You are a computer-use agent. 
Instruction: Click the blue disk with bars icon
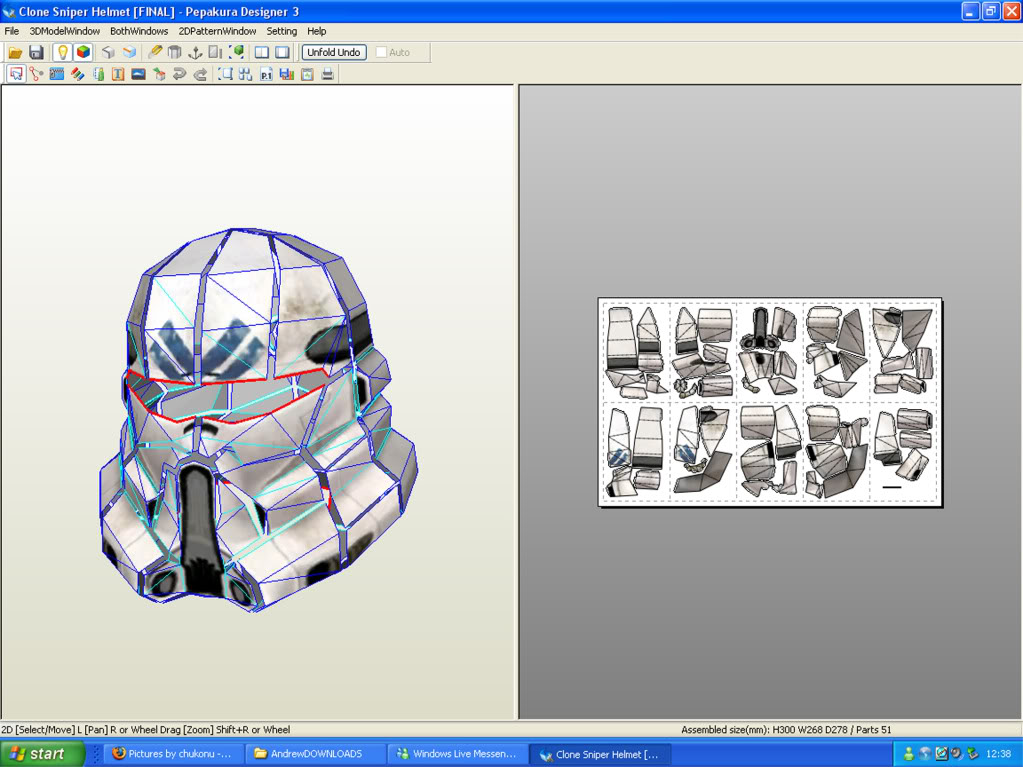286,74
